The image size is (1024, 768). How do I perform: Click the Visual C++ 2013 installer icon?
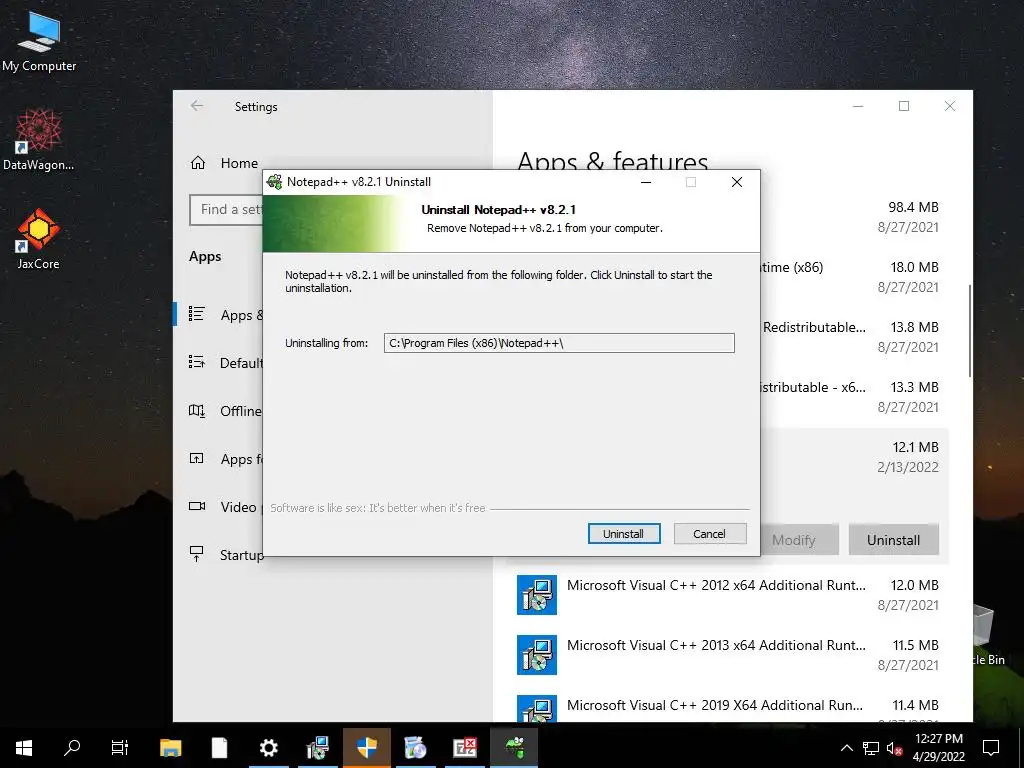(537, 655)
